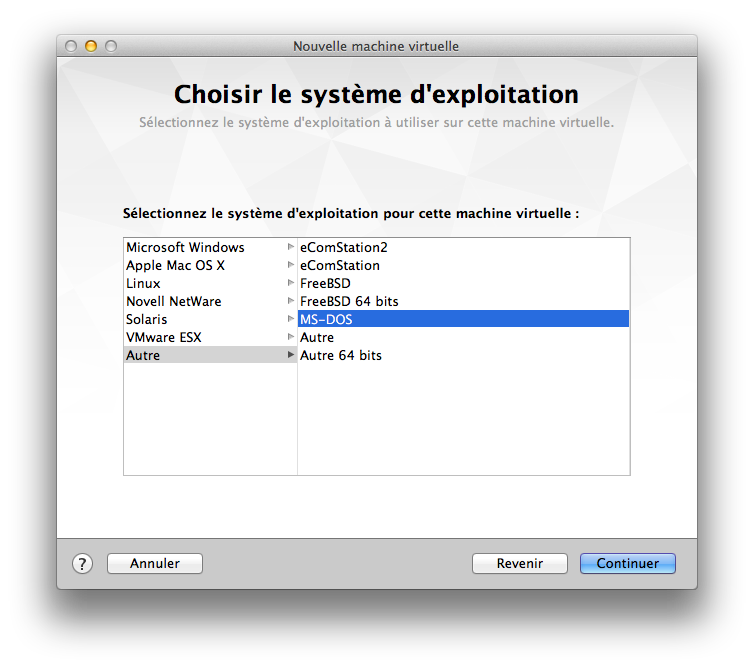
Task: Select Microsoft Windows in the OS list
Action: [210, 247]
